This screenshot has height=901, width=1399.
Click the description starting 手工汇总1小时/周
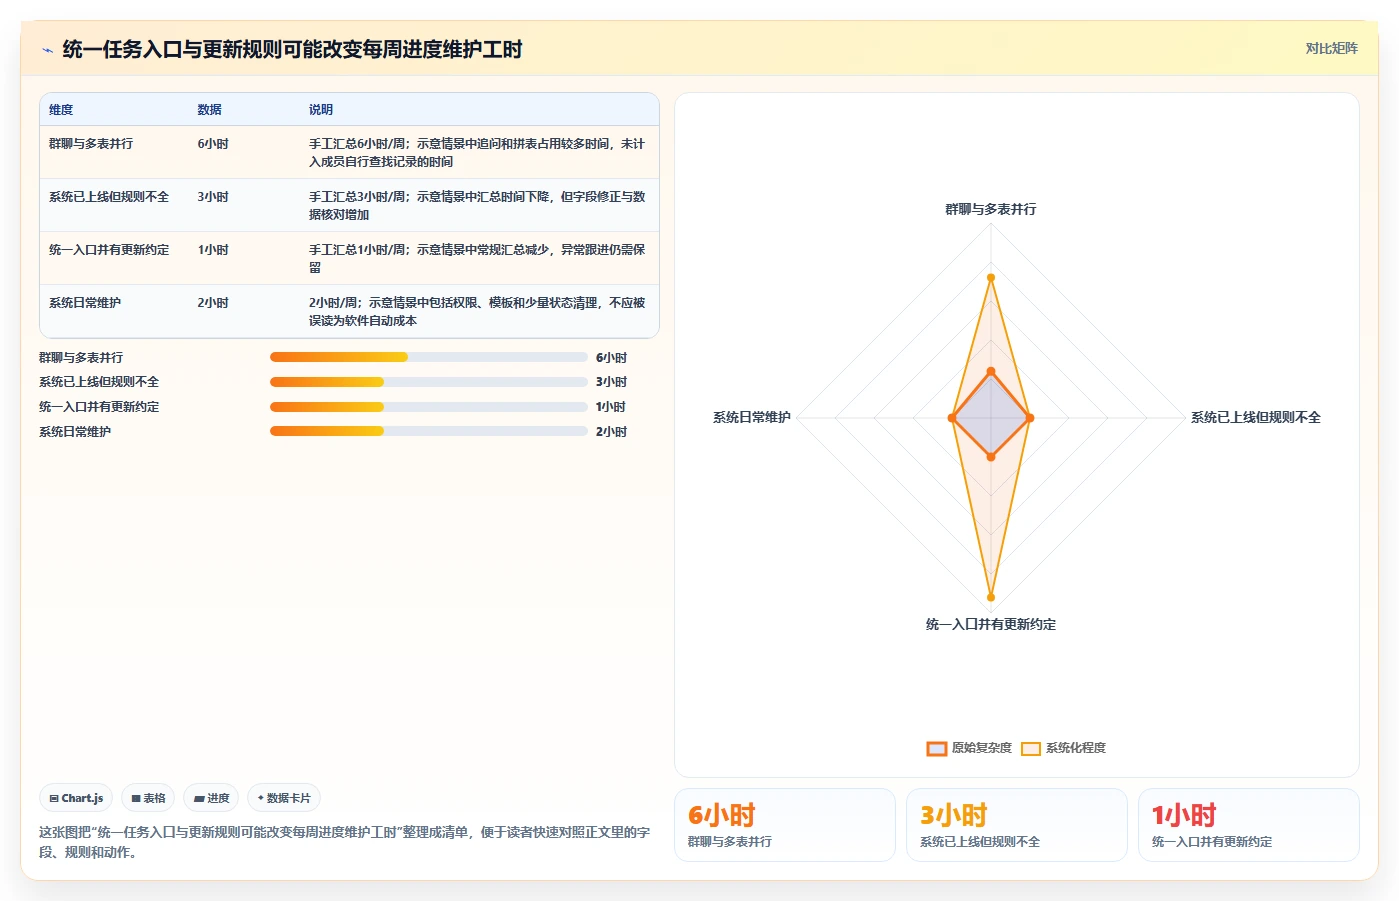477,259
